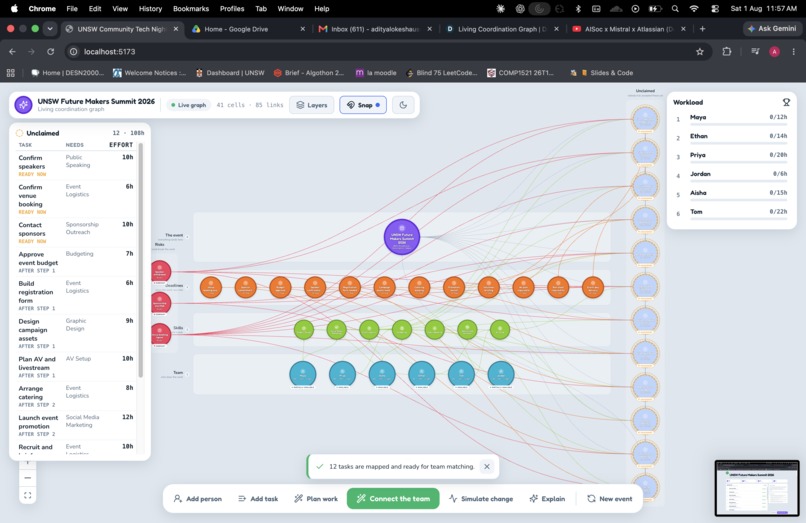The height and width of the screenshot is (523, 806).
Task: Open the Blind 75 LeetCode bookmark
Action: (442, 73)
